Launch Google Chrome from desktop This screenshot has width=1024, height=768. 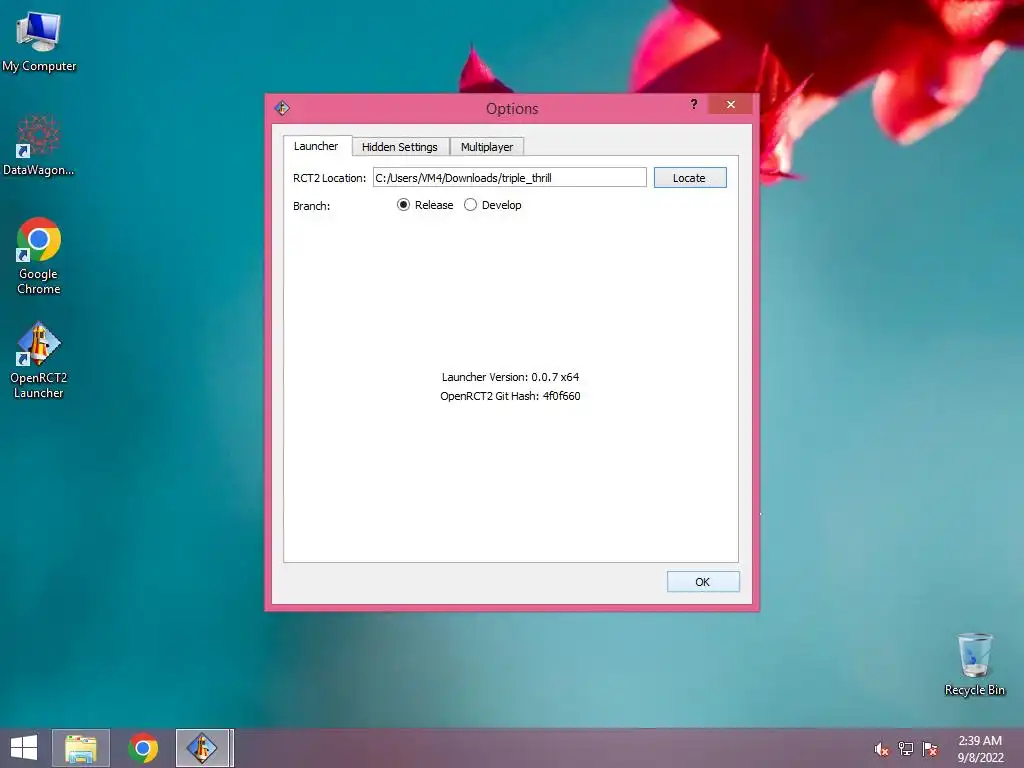coord(39,255)
